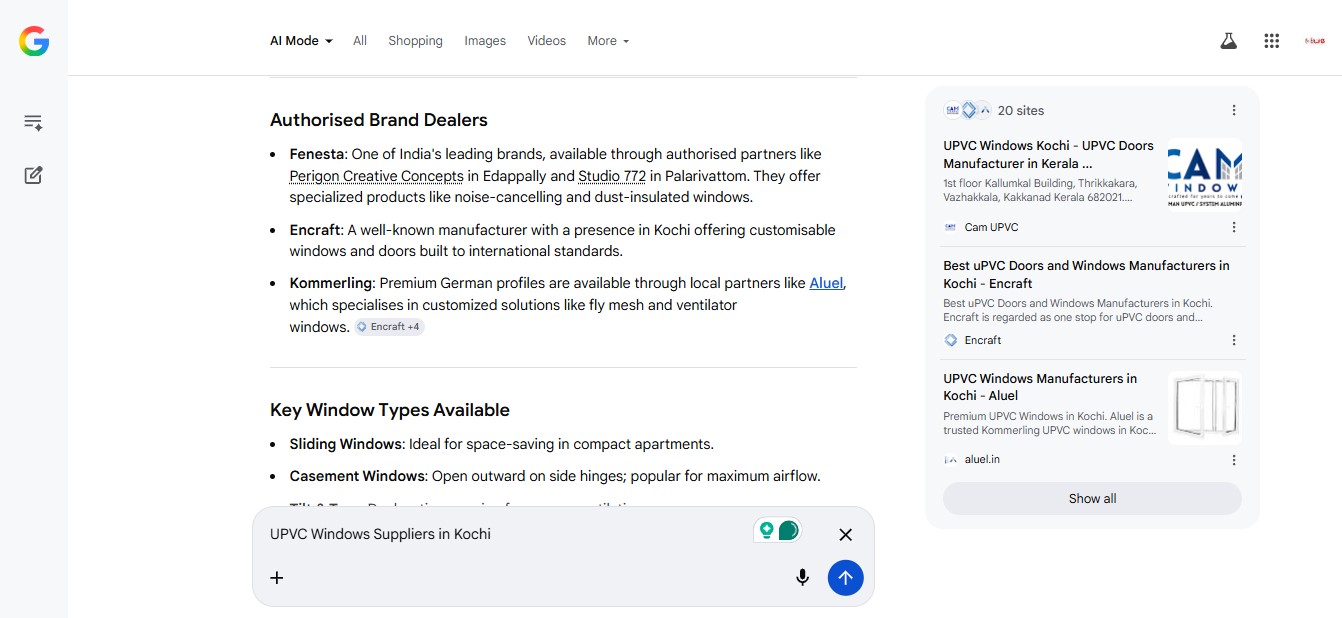This screenshot has height=618, width=1342.
Task: Switch to the All tab
Action: (x=360, y=41)
